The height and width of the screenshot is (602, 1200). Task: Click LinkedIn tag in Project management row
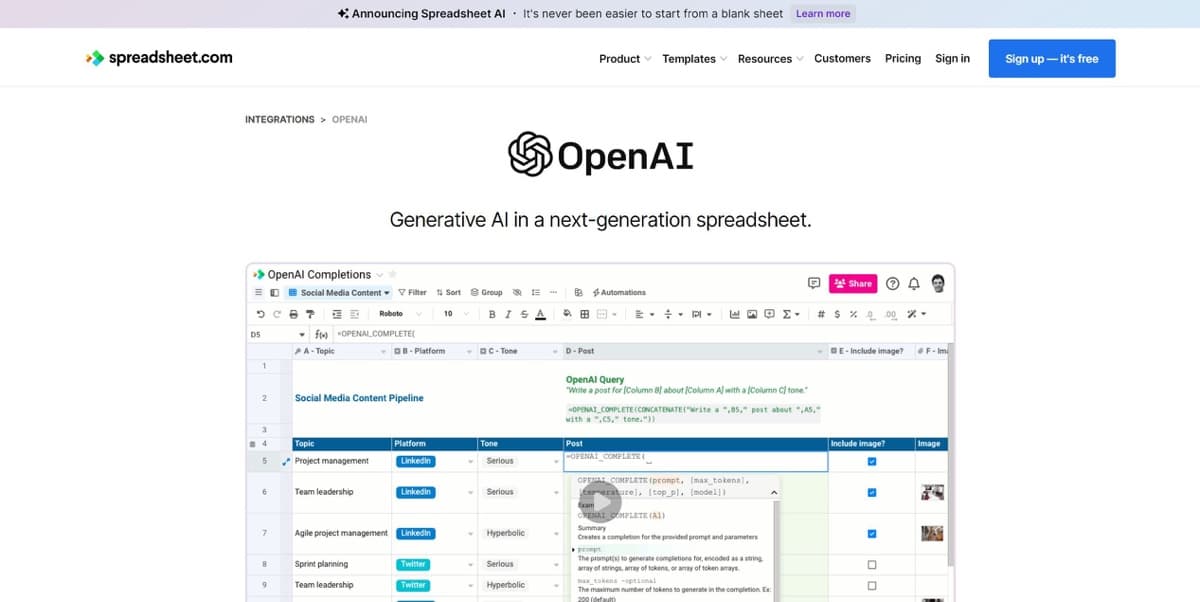(x=416, y=461)
